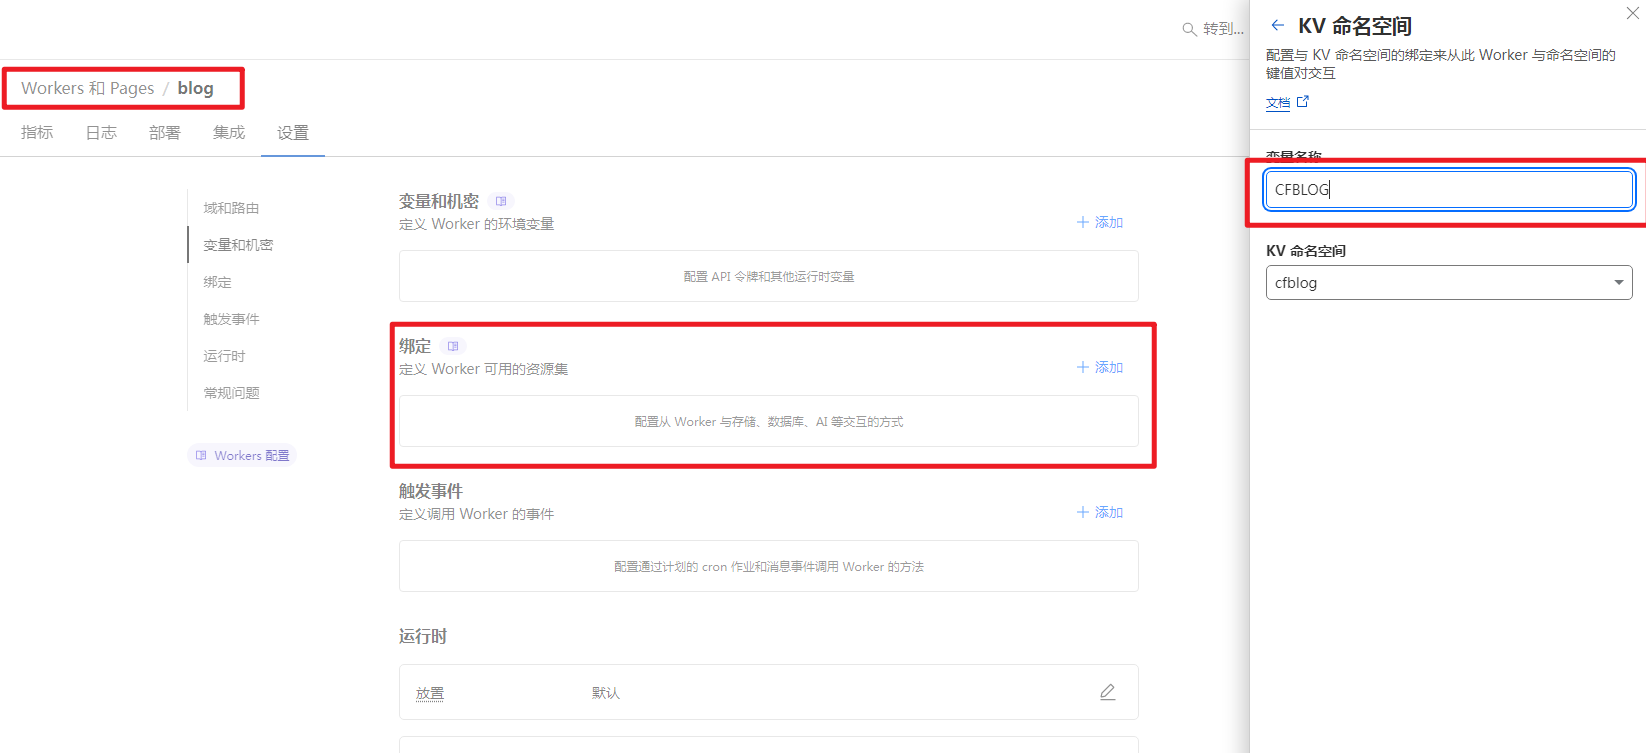This screenshot has height=753, width=1646.
Task: Open the 集成 tab
Action: pos(229,132)
